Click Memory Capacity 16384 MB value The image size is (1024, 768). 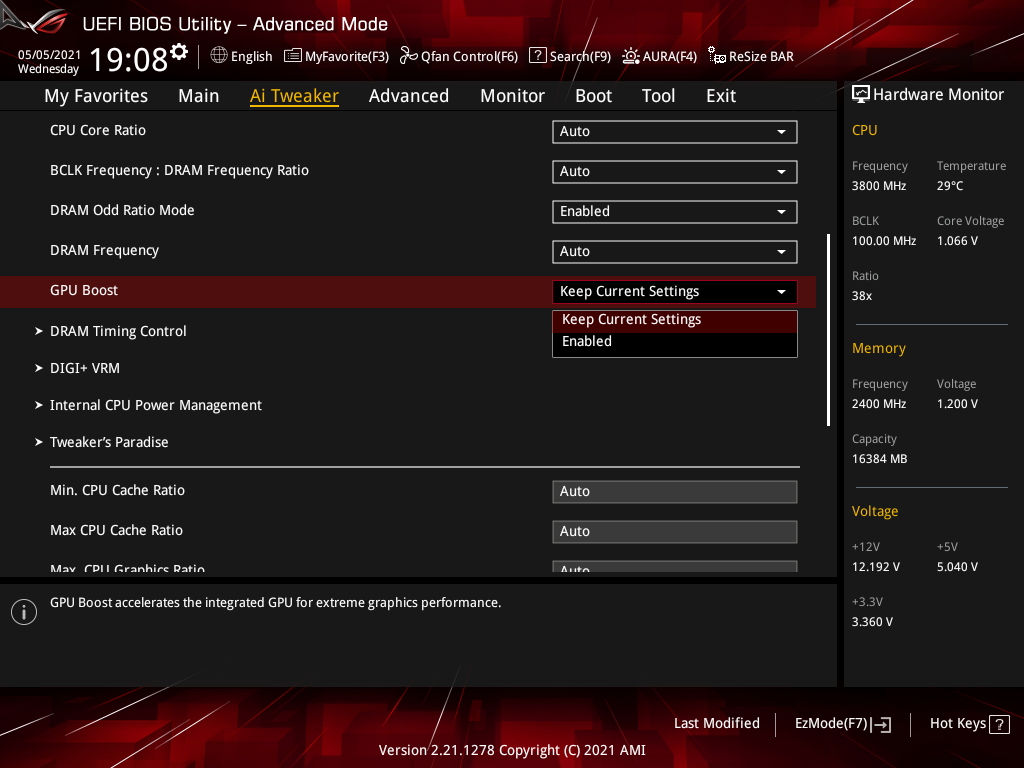(879, 459)
